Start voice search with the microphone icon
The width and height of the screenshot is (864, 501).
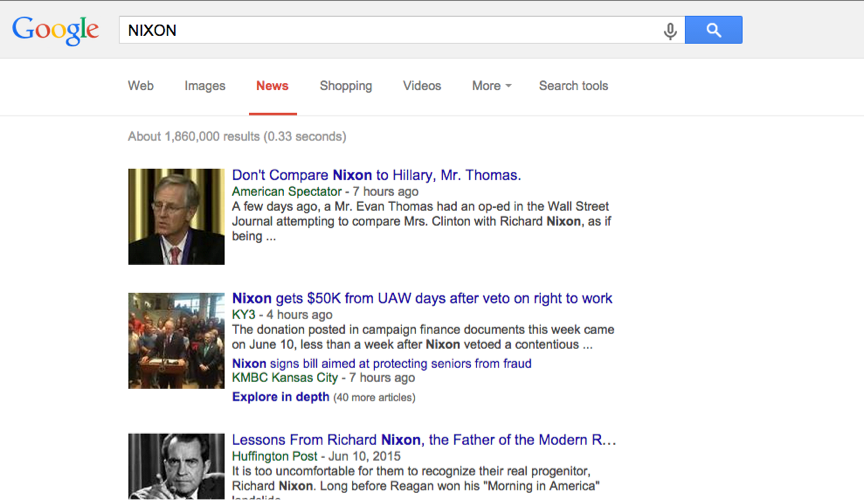click(x=670, y=31)
